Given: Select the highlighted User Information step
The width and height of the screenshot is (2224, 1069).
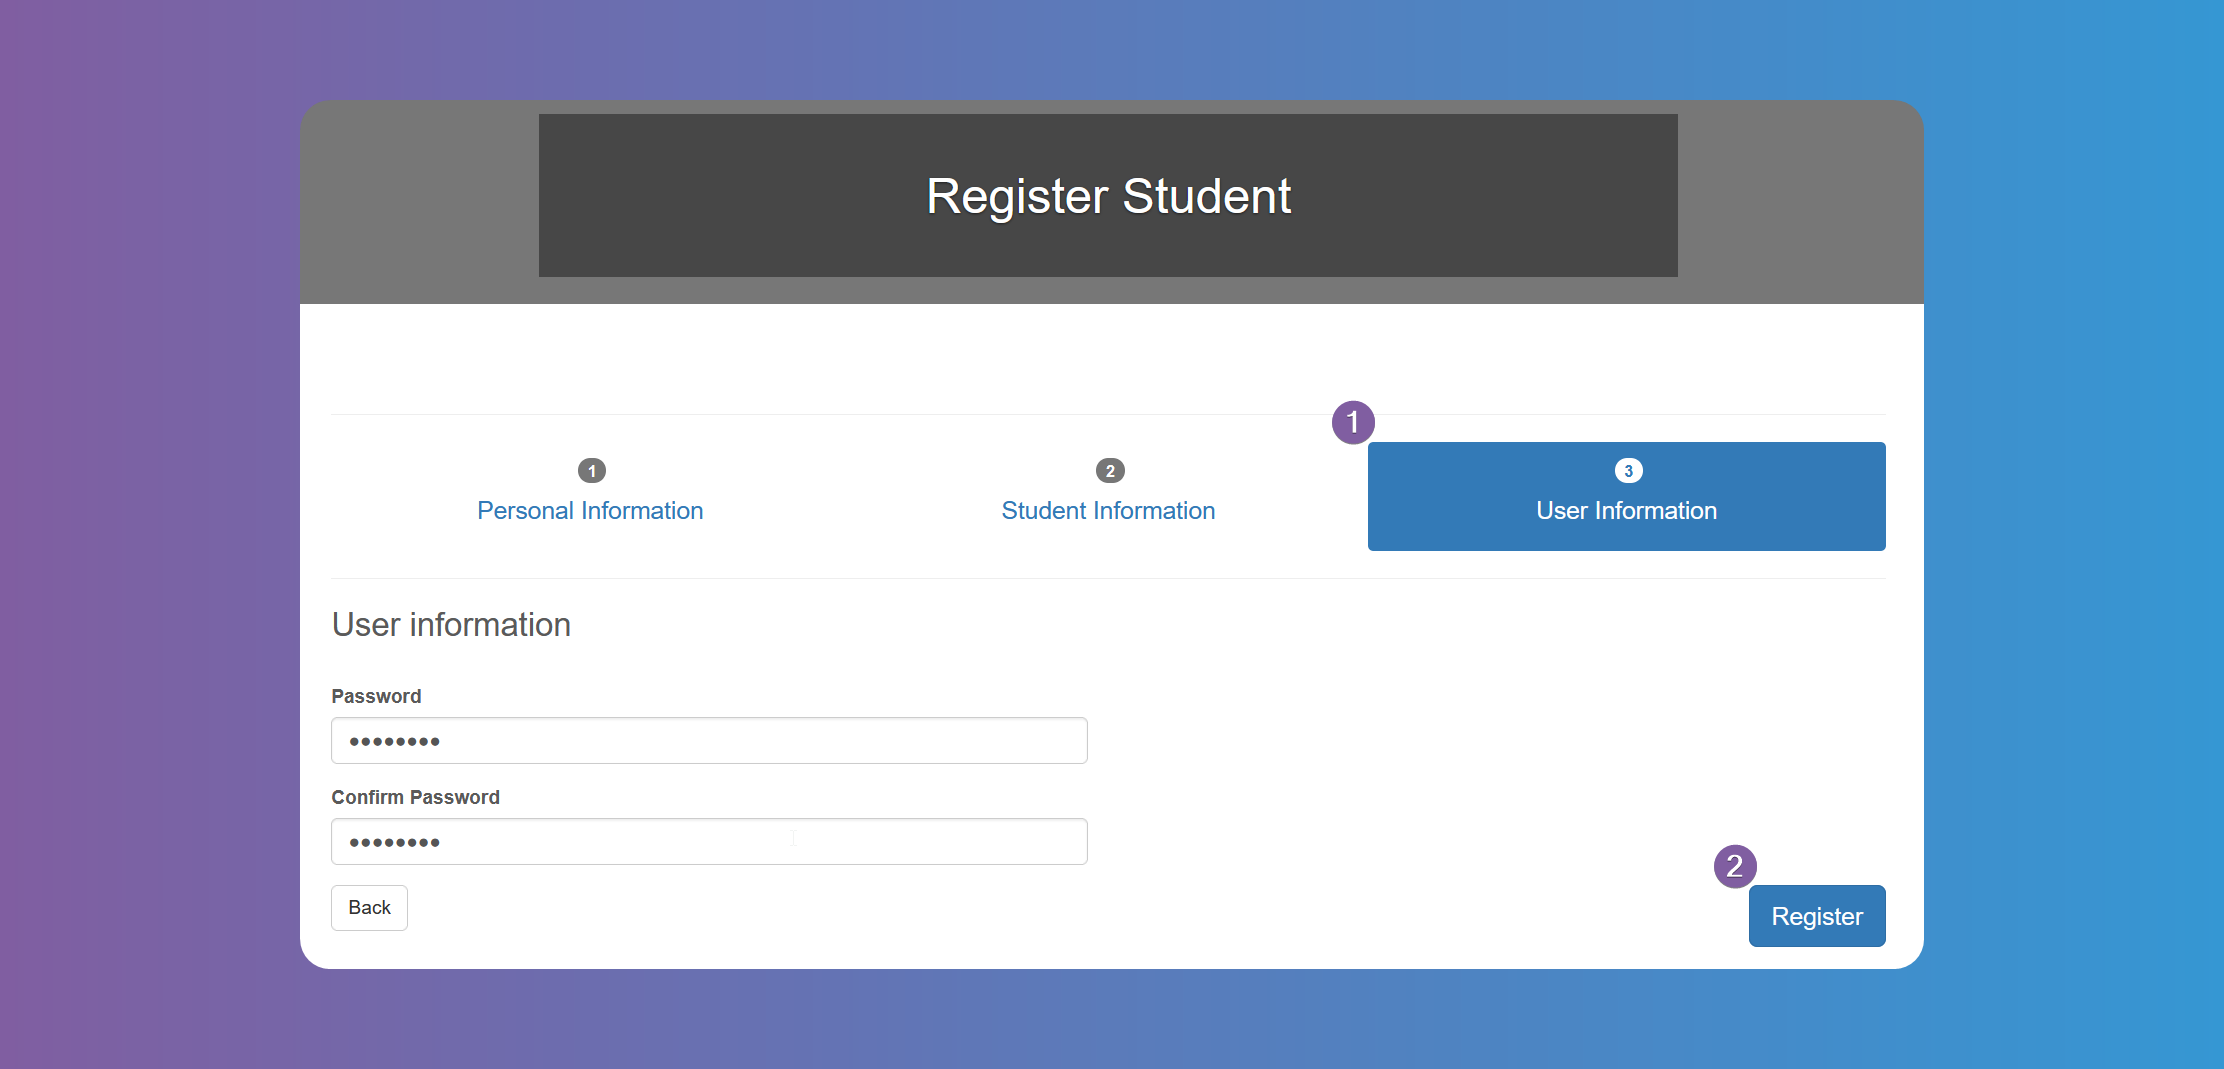Looking at the screenshot, I should (x=1625, y=510).
